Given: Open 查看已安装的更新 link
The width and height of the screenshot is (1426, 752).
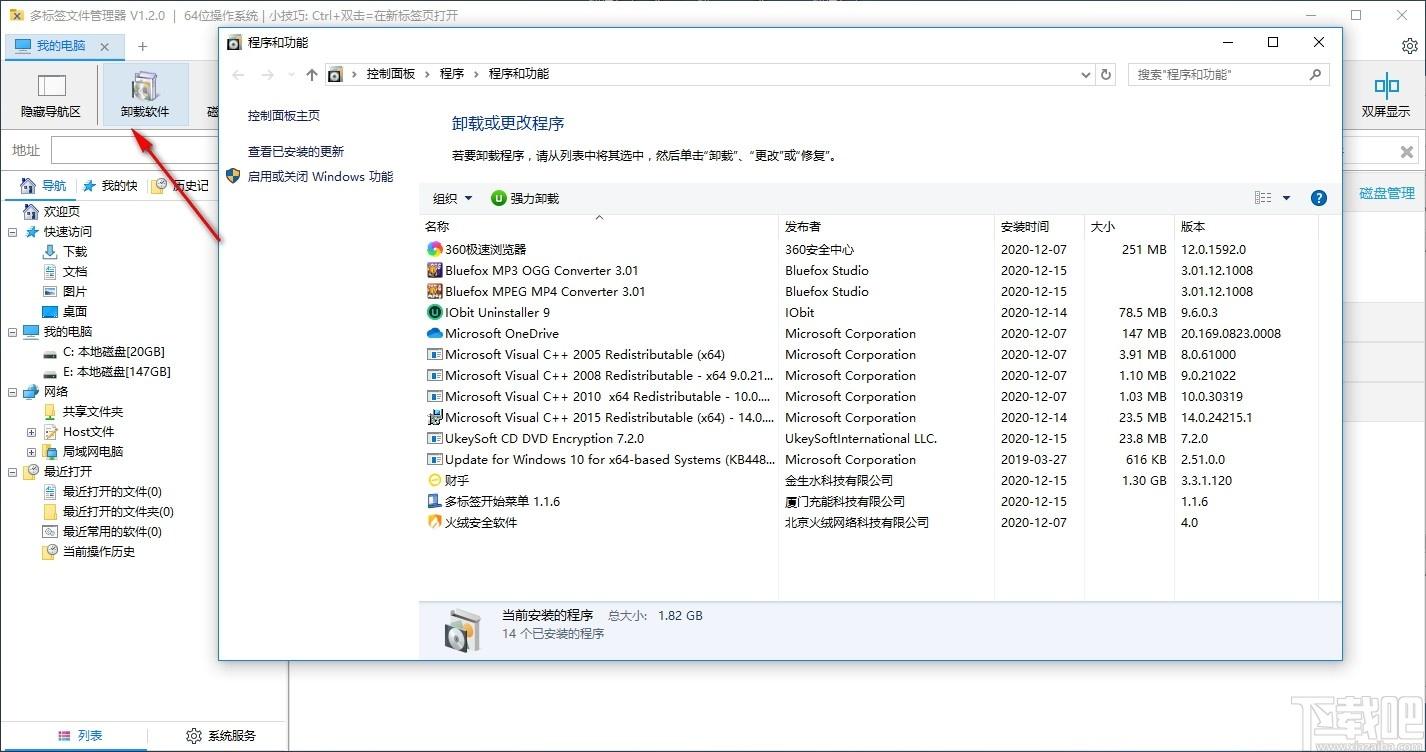Looking at the screenshot, I should [296, 152].
